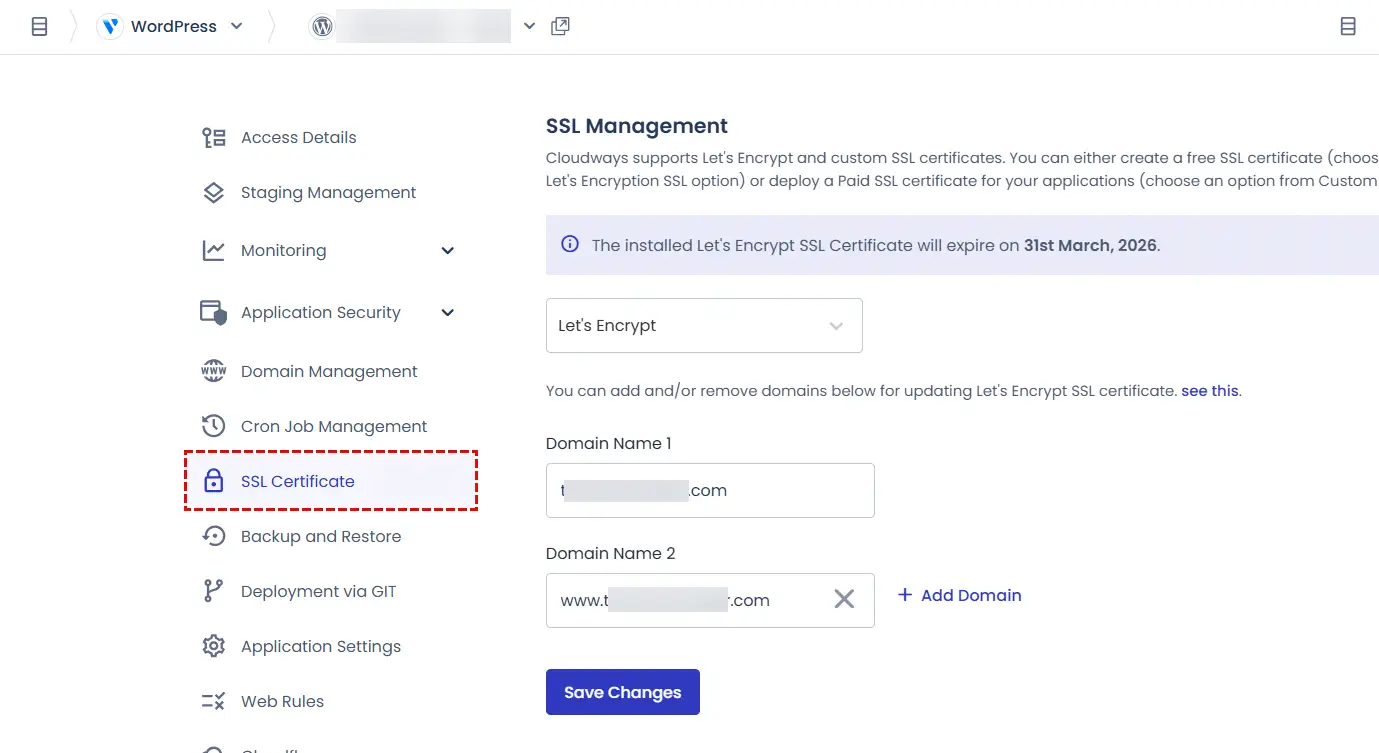Remove Domain Name 2 with X icon
Viewport: 1379px width, 753px height.
tap(844, 599)
